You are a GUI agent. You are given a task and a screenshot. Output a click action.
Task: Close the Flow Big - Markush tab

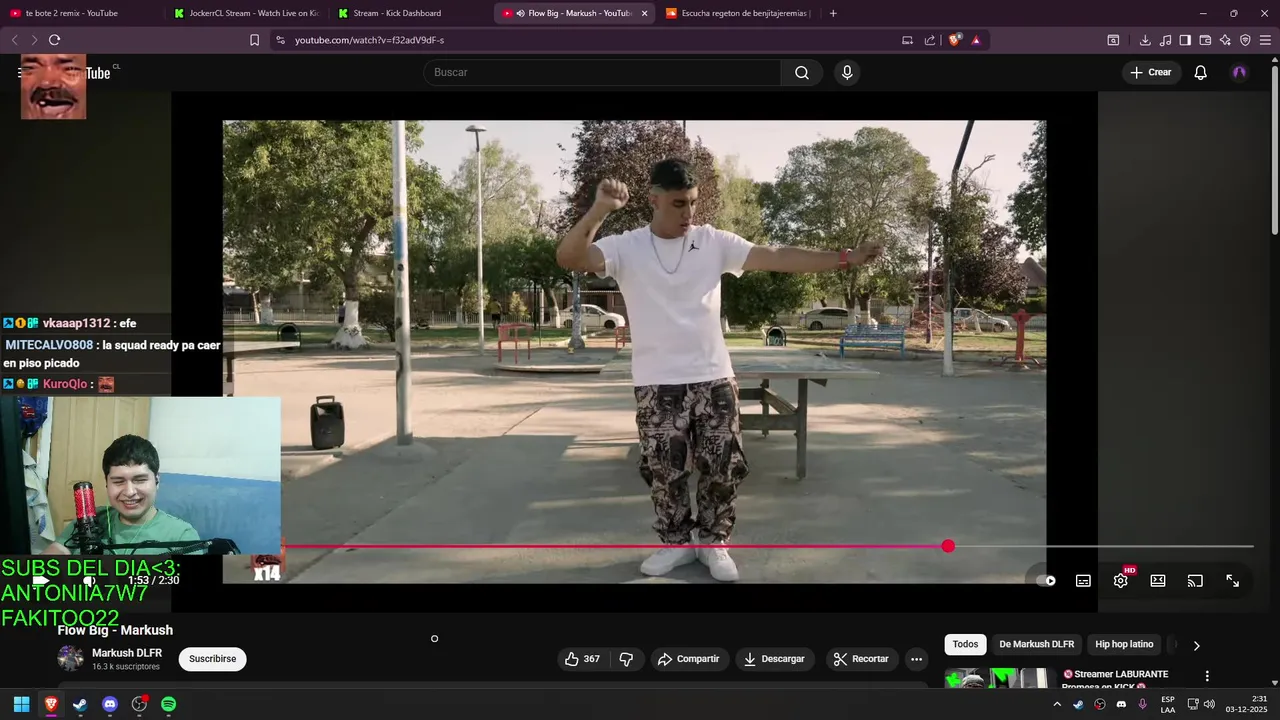(x=644, y=13)
